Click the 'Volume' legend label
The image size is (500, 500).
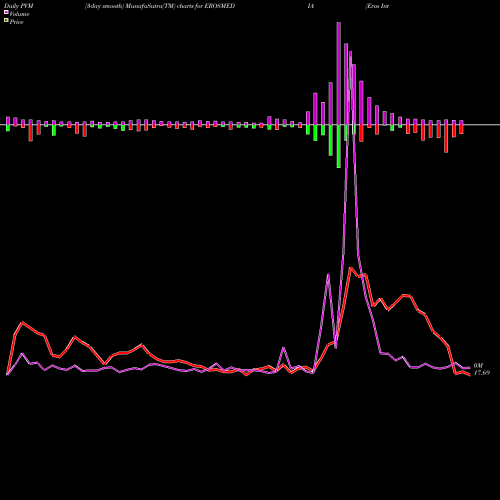coord(19,14)
